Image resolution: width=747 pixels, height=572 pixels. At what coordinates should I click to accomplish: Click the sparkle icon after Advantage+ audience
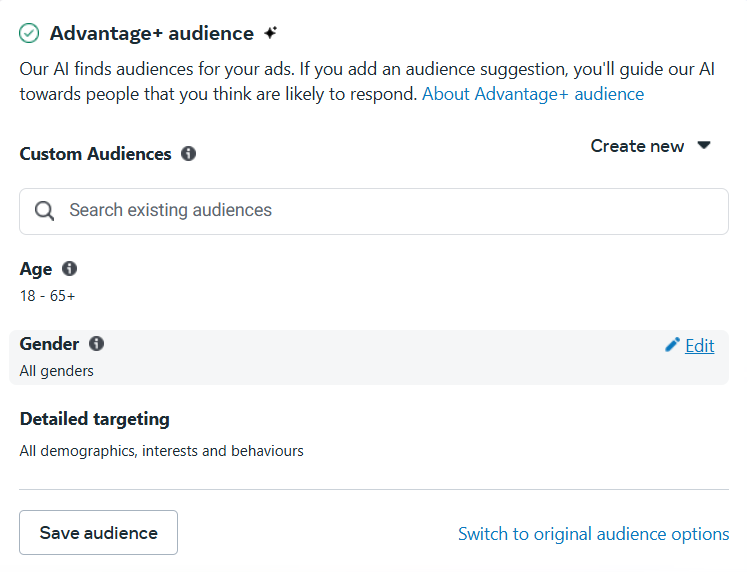(x=271, y=33)
